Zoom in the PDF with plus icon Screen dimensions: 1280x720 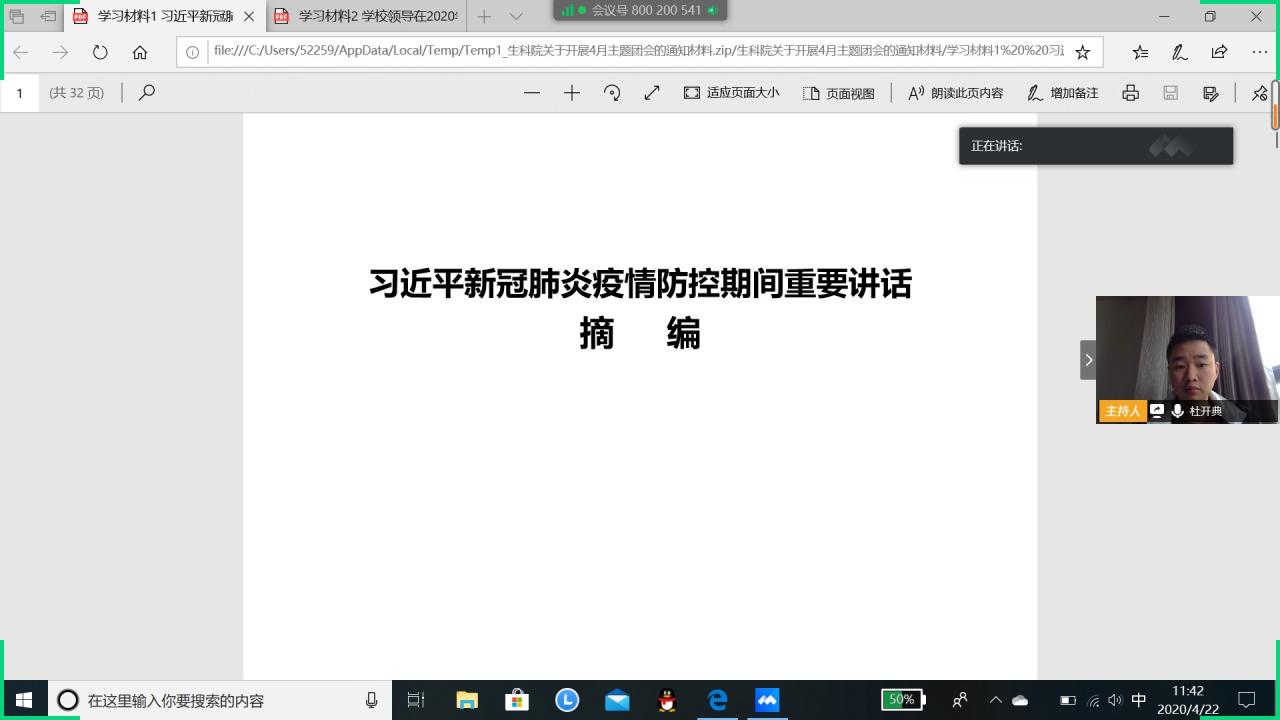tap(572, 93)
